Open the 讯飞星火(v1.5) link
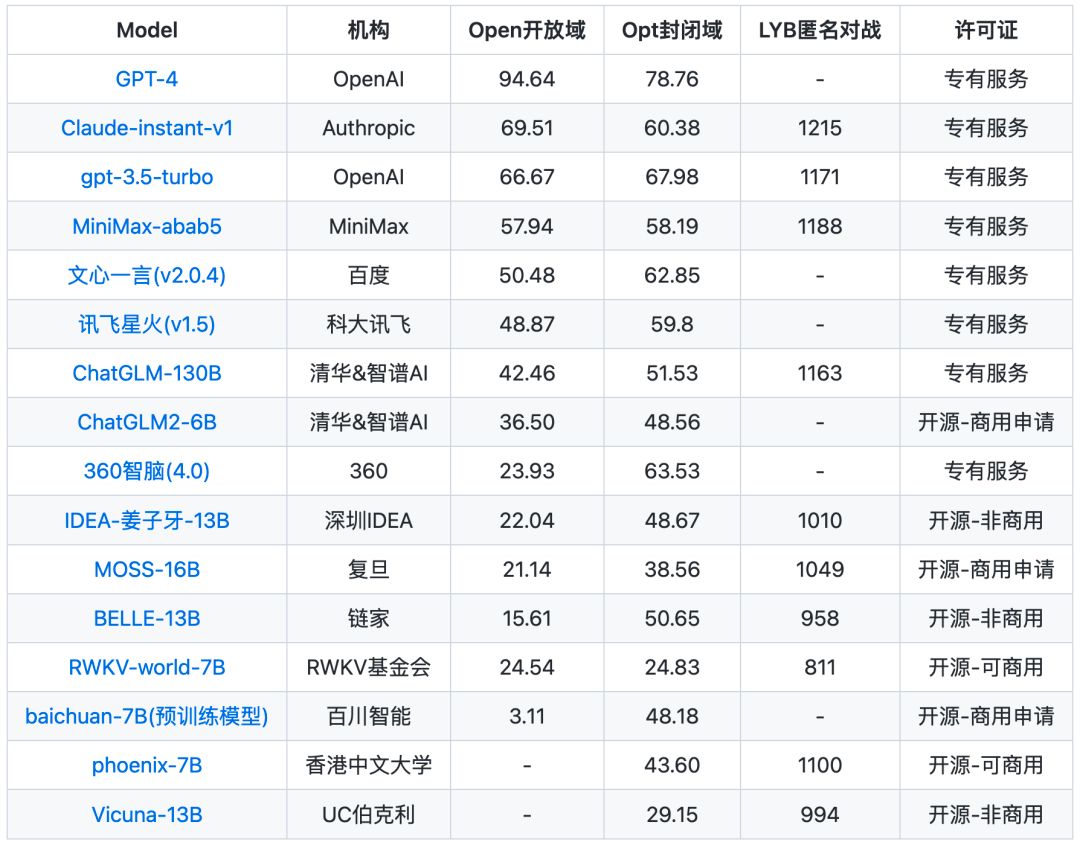1080x848 pixels. [x=147, y=324]
